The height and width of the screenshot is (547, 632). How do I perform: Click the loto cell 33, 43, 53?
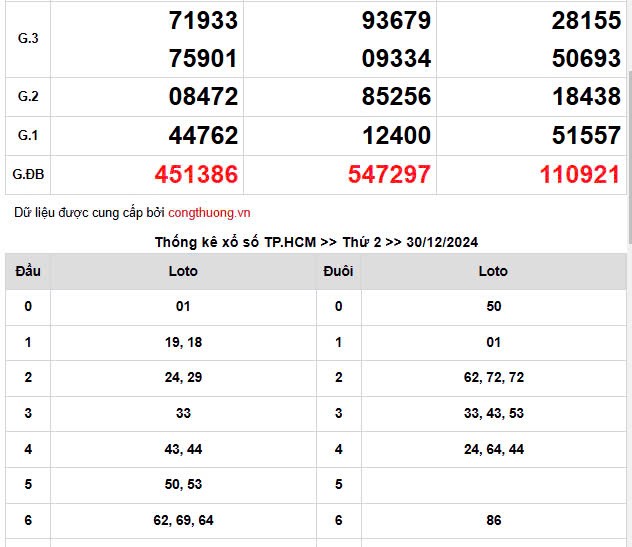tap(493, 413)
